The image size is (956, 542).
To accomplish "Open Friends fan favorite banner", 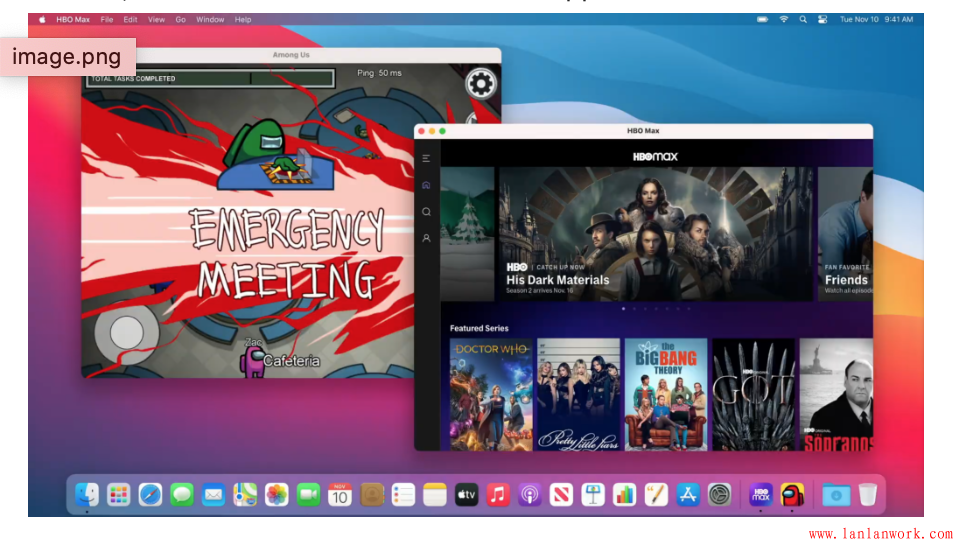I will point(845,234).
